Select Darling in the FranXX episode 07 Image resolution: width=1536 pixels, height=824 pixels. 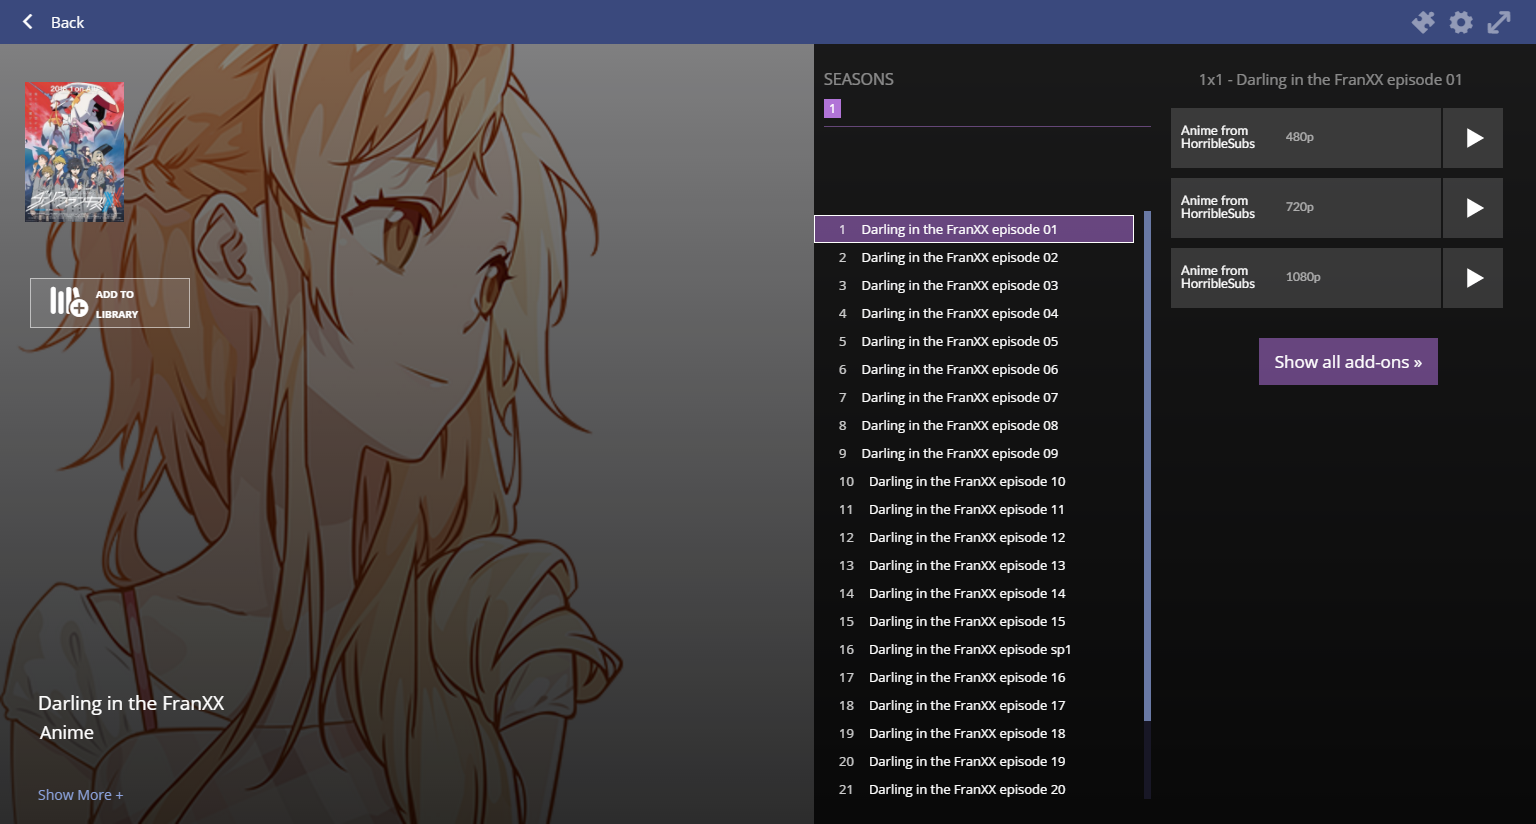pyautogui.click(x=974, y=397)
